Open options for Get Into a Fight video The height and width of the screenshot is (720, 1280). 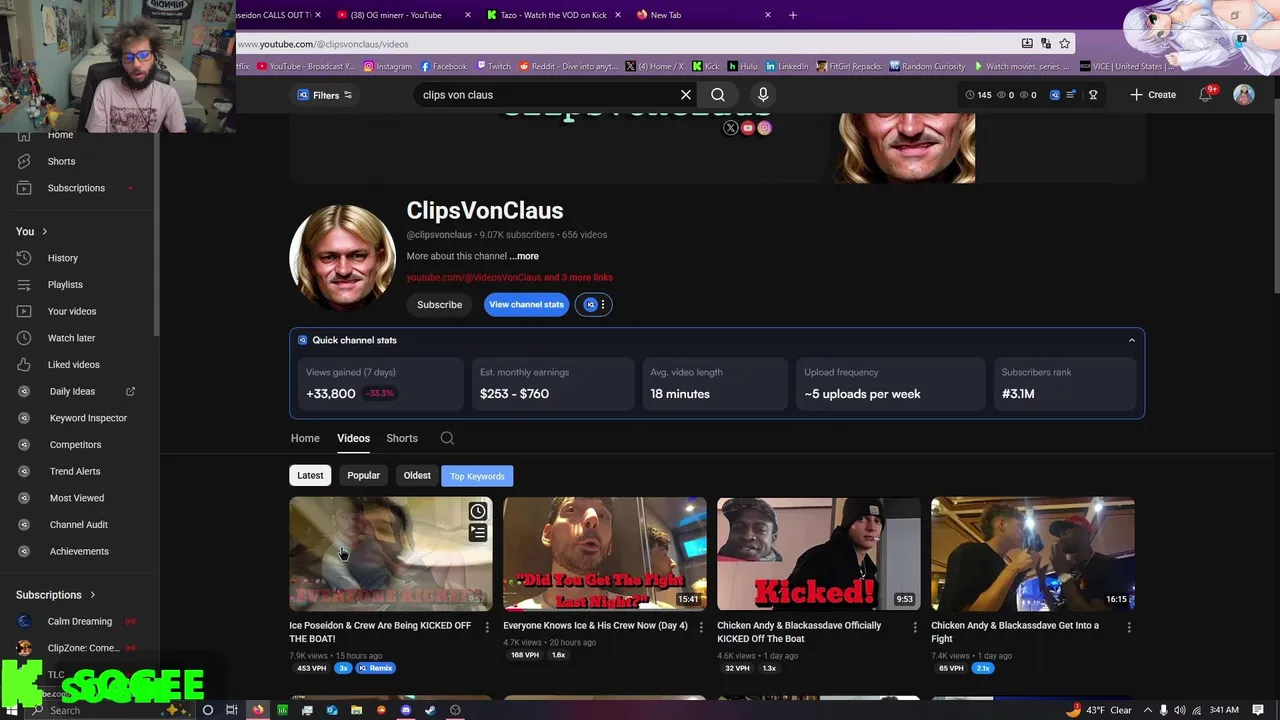click(1129, 627)
